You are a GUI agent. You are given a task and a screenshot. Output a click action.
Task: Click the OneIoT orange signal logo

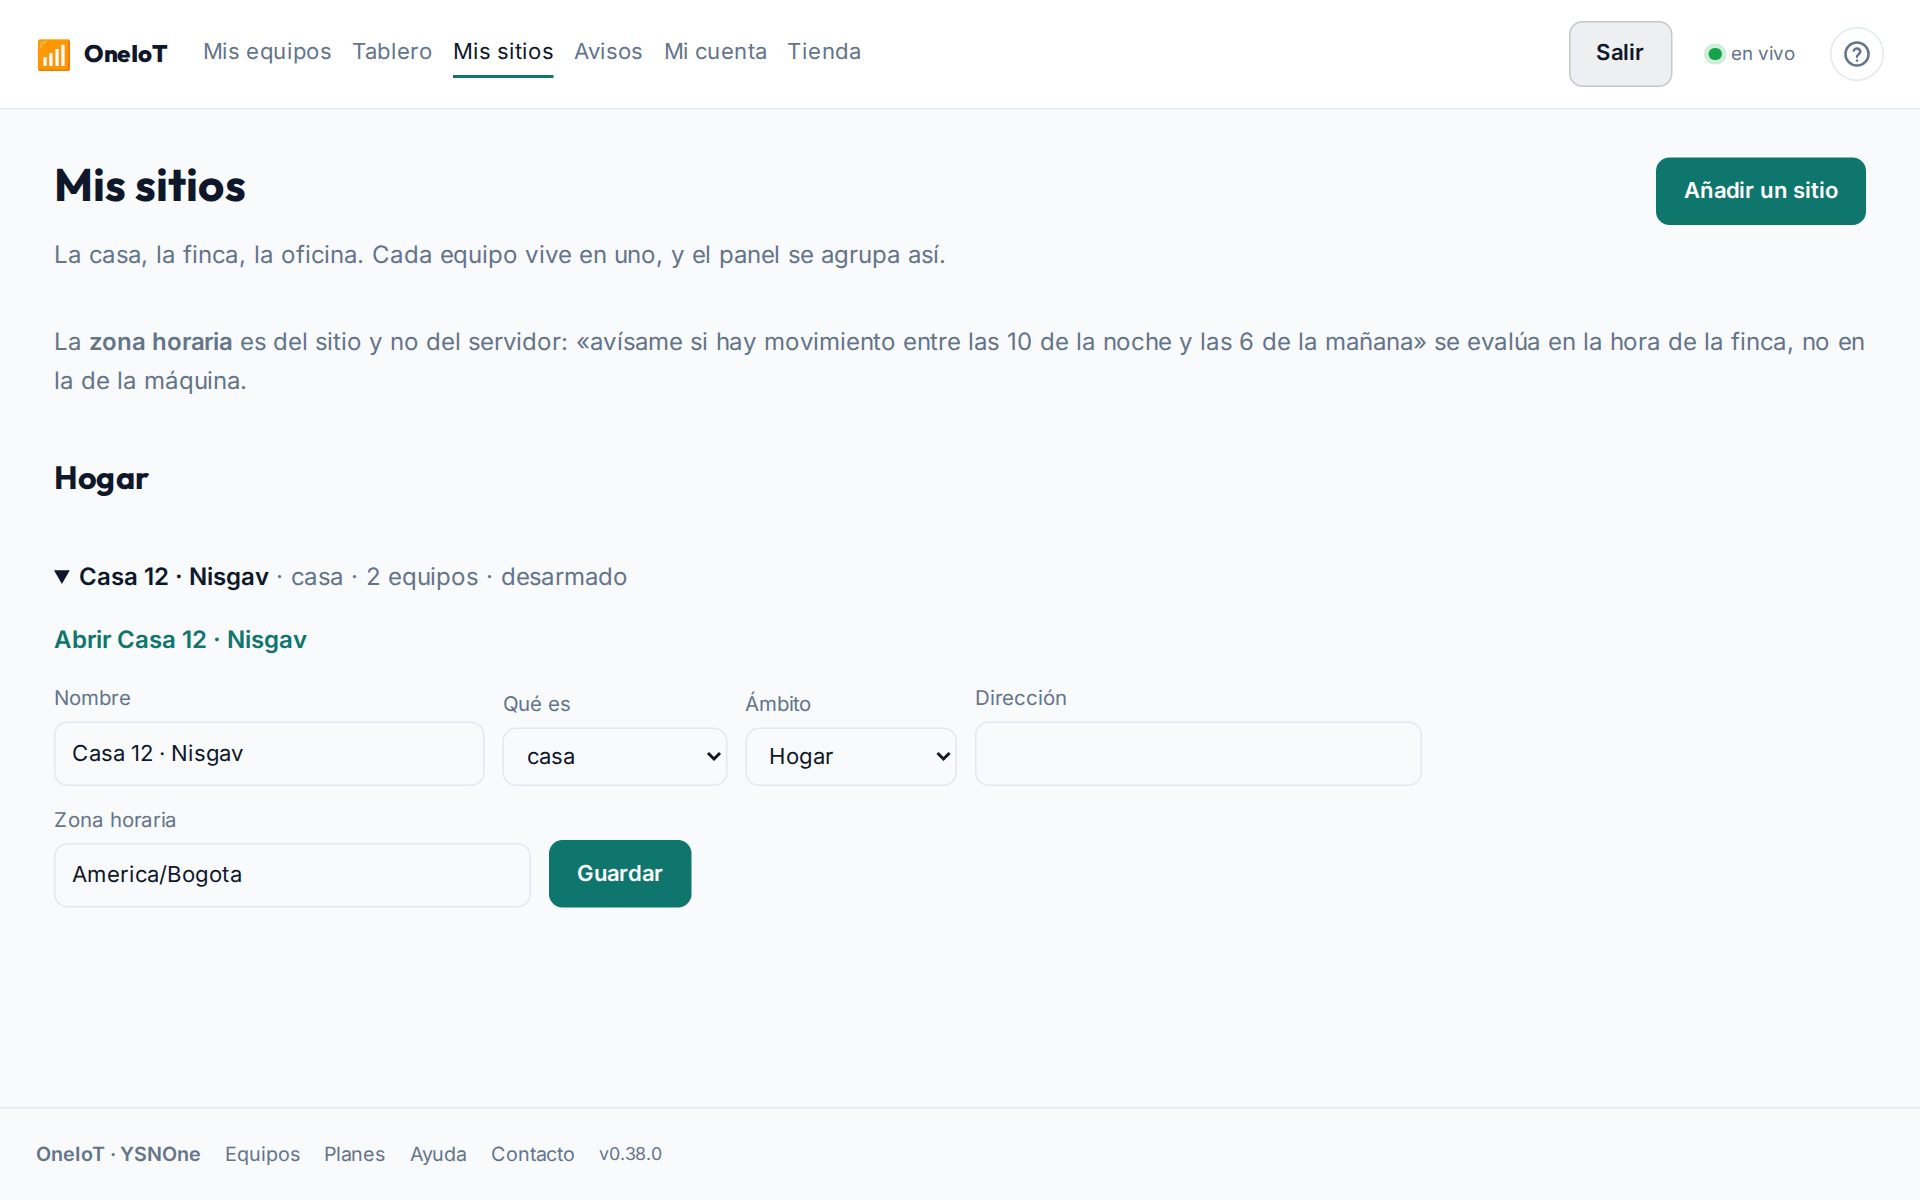[53, 54]
